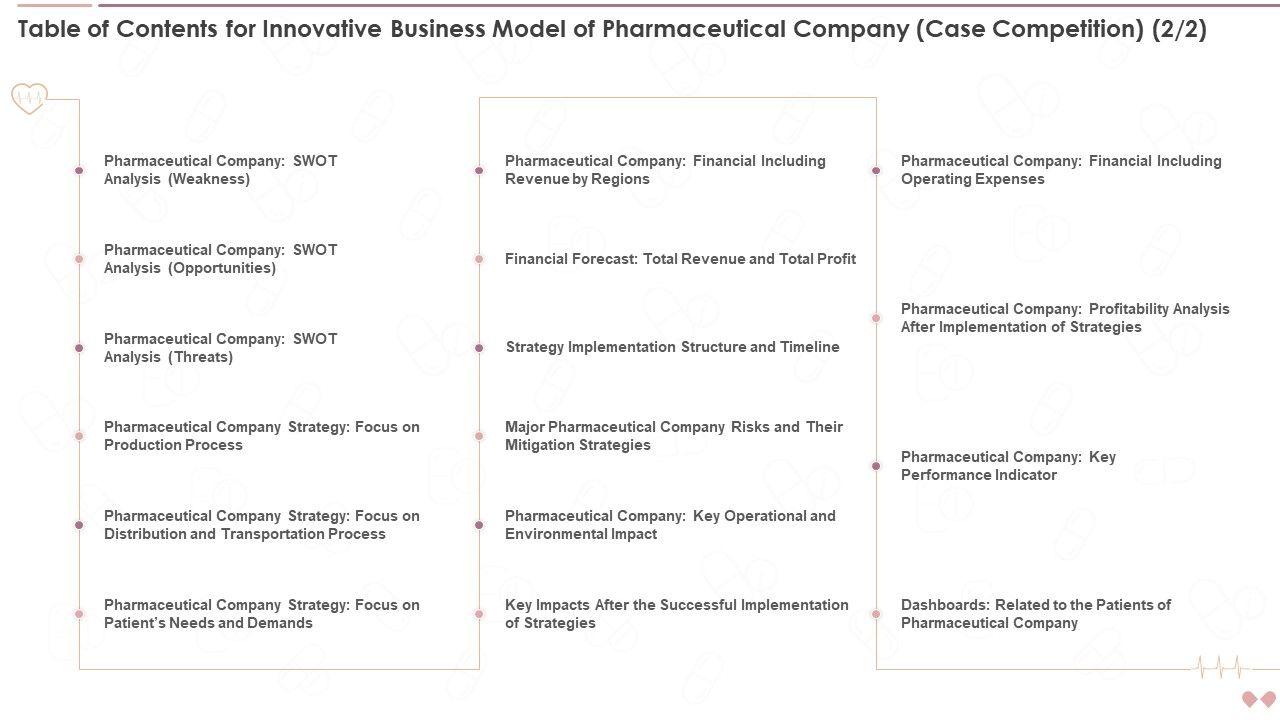Select Profitability Analysis After Implementation entry
Viewport: 1280px width, 720px height.
tap(1064, 318)
